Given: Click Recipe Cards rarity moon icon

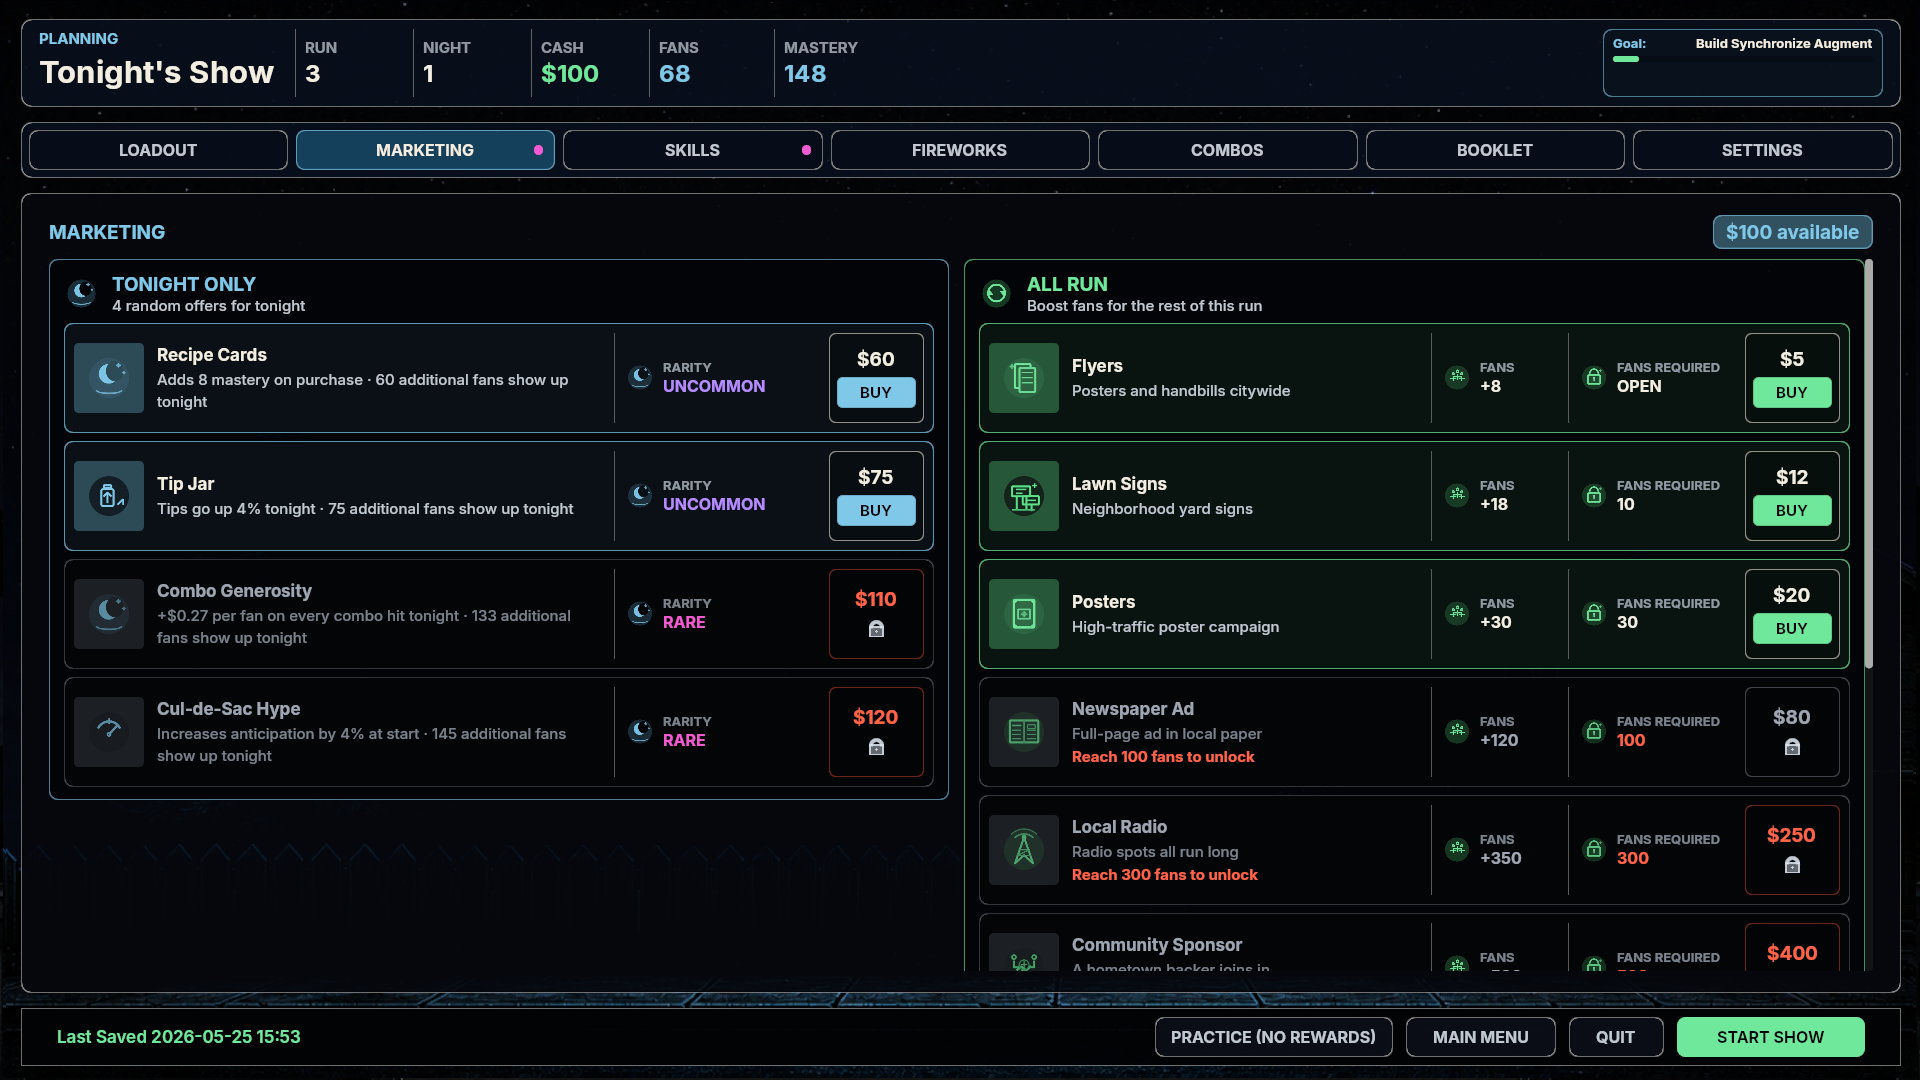Looking at the screenshot, I should click(640, 377).
